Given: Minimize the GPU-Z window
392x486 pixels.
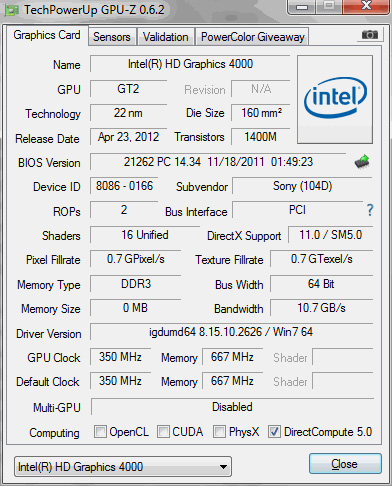Looking at the screenshot, I should pyautogui.click(x=301, y=6).
